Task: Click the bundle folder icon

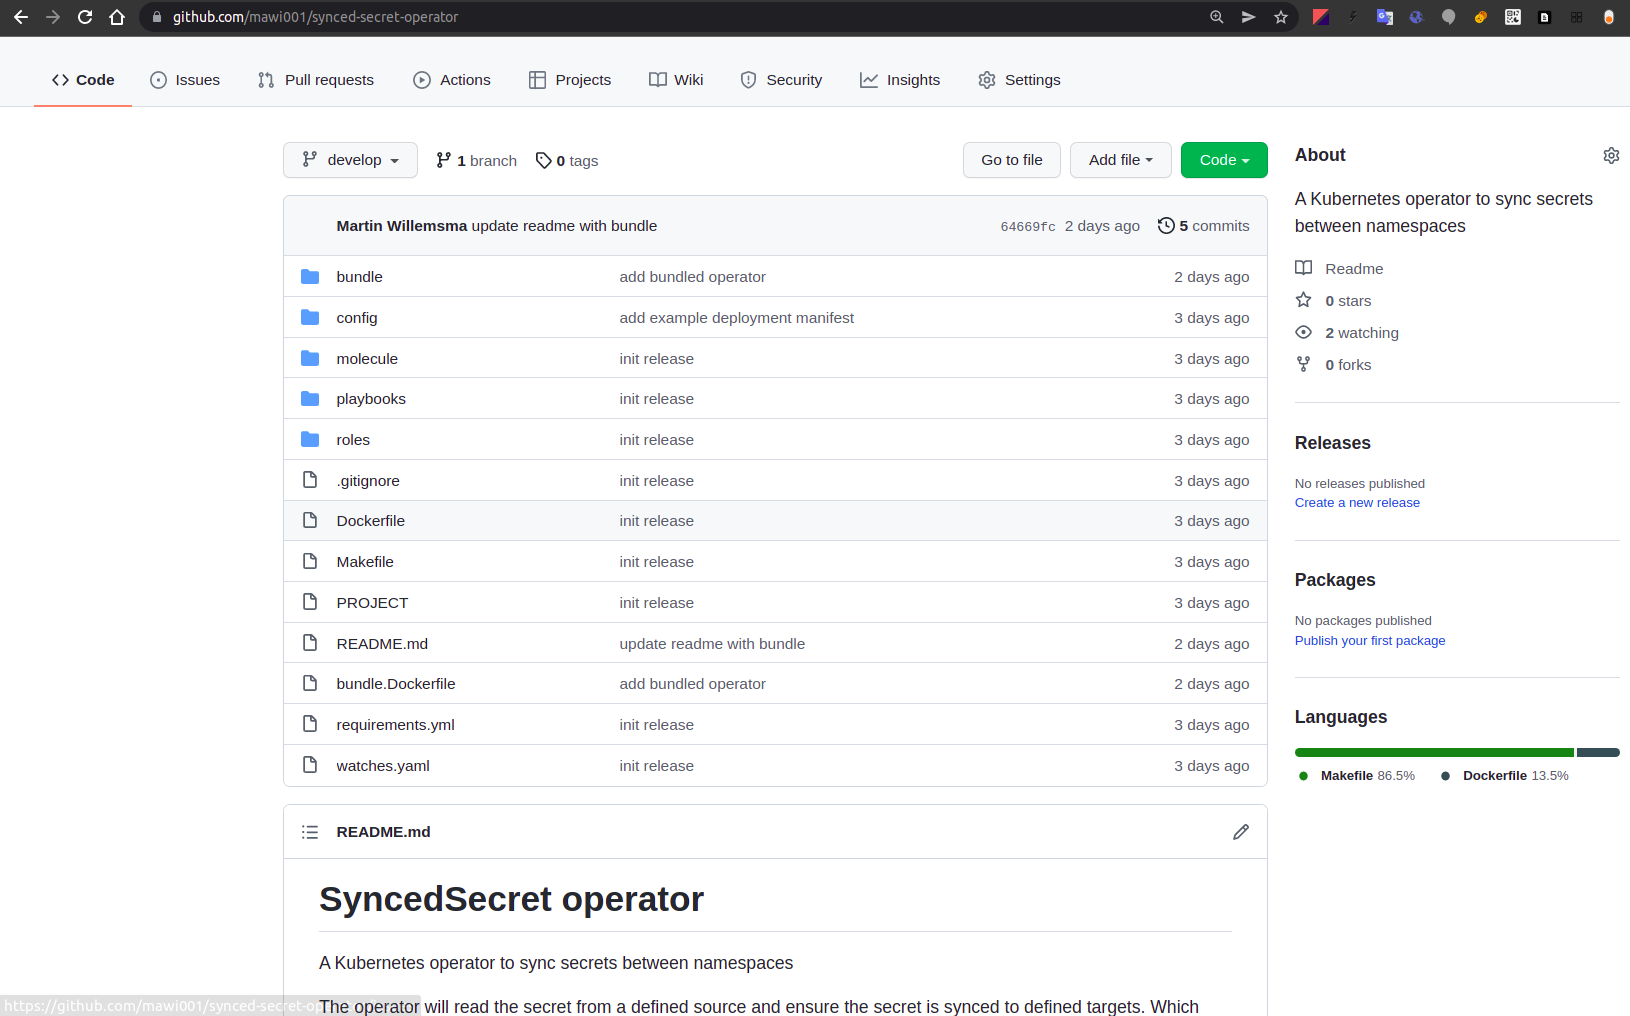Action: [x=310, y=277]
